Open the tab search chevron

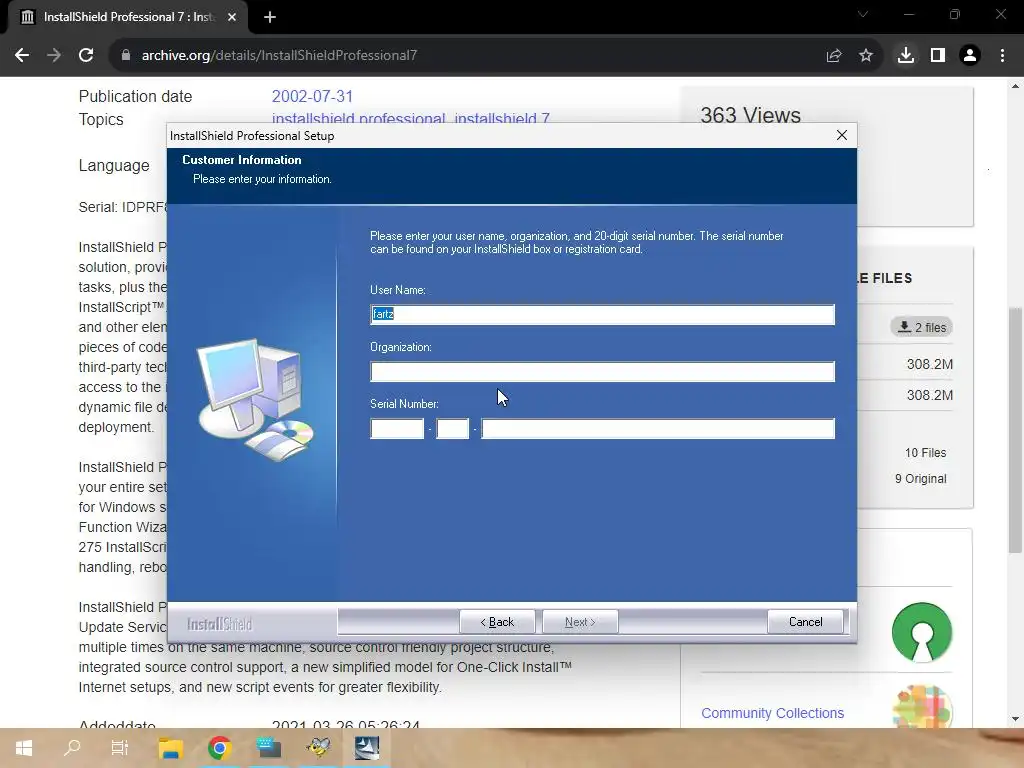[863, 14]
